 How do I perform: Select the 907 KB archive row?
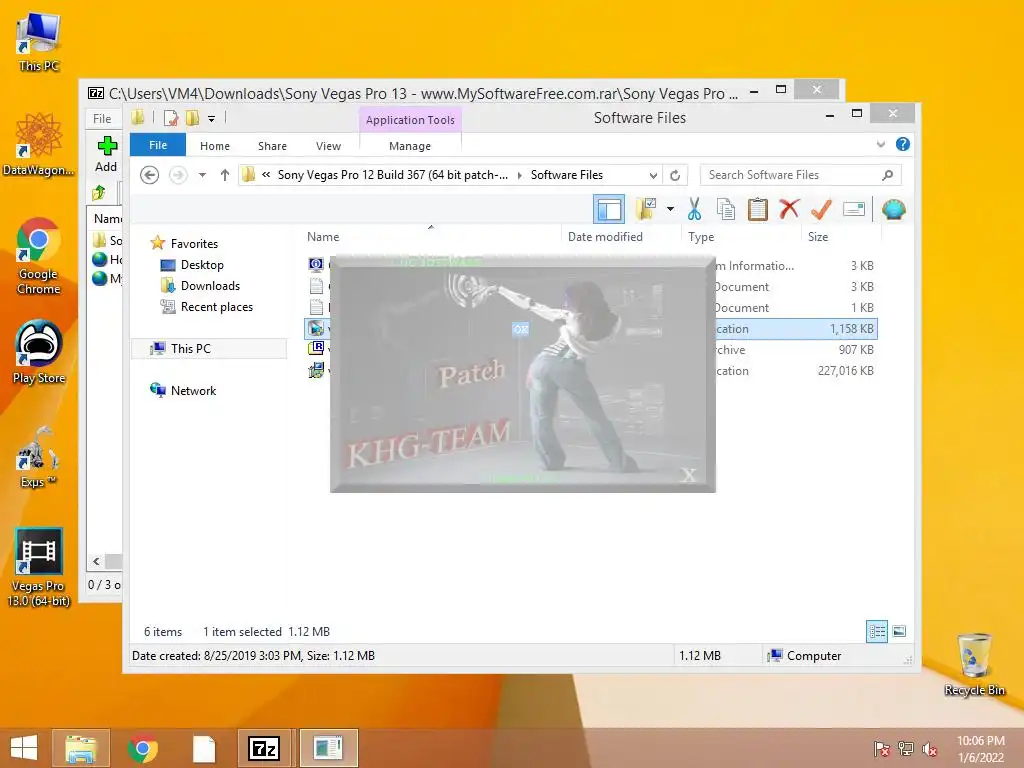[591, 350]
